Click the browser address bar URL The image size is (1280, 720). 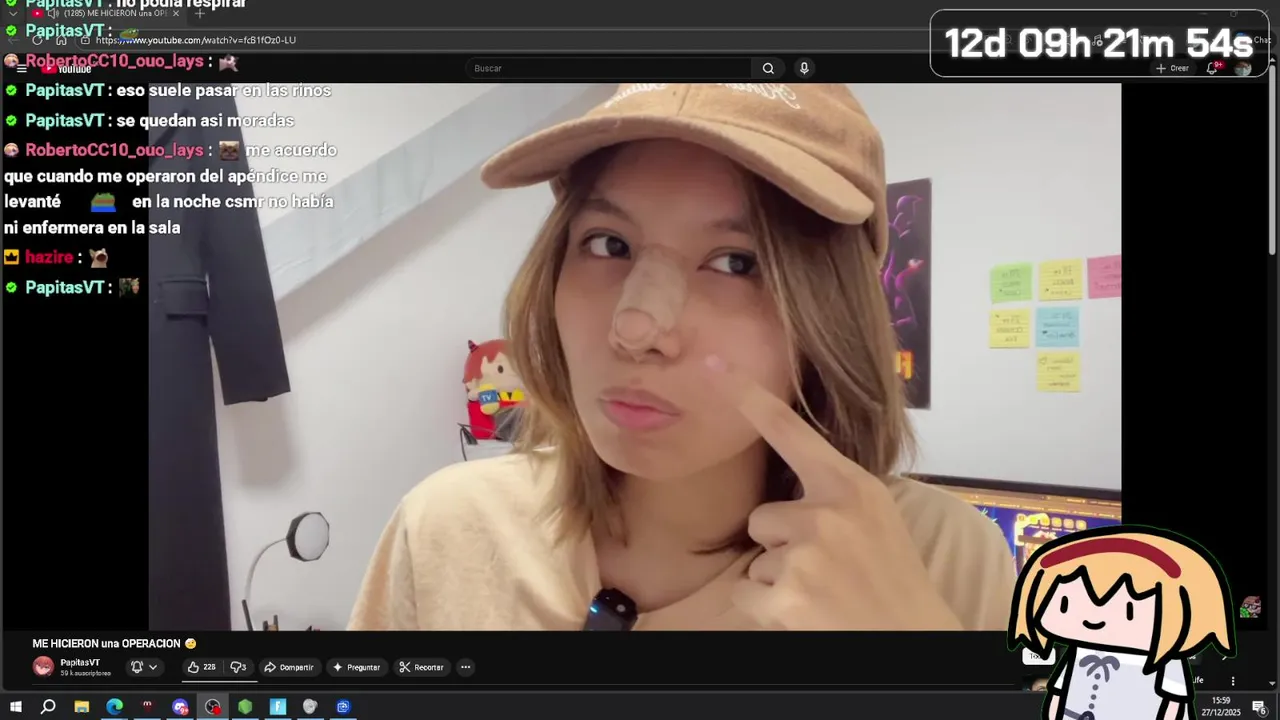coord(196,40)
